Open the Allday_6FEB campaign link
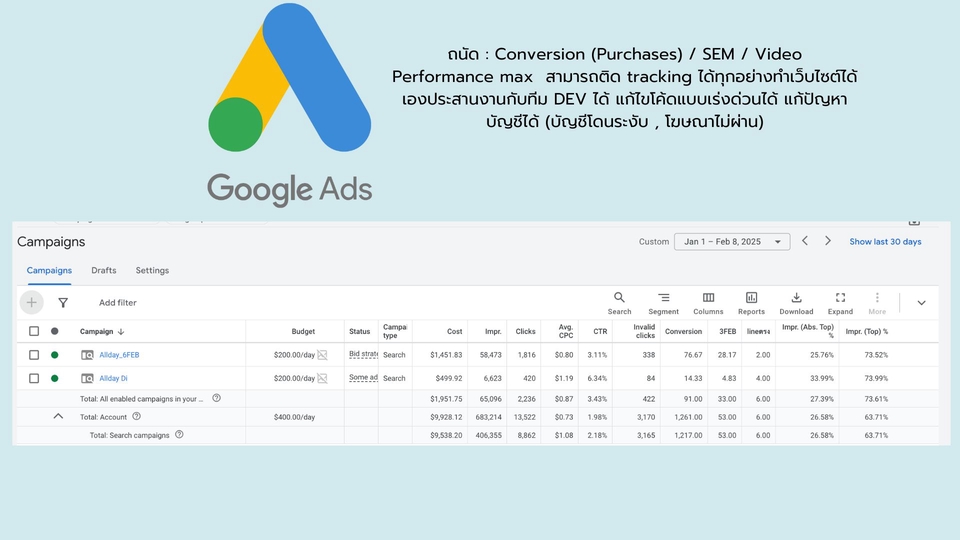This screenshot has height=540, width=960. tap(119, 355)
